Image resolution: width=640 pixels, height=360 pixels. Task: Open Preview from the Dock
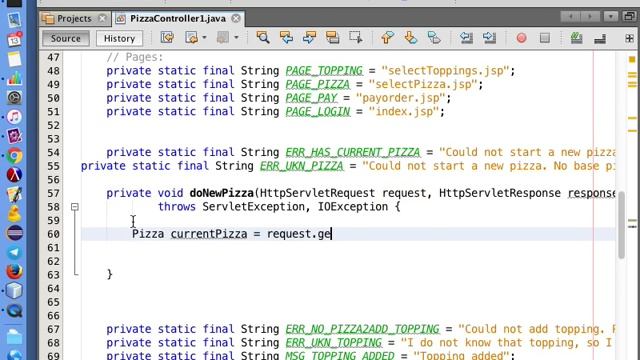pos(14,19)
